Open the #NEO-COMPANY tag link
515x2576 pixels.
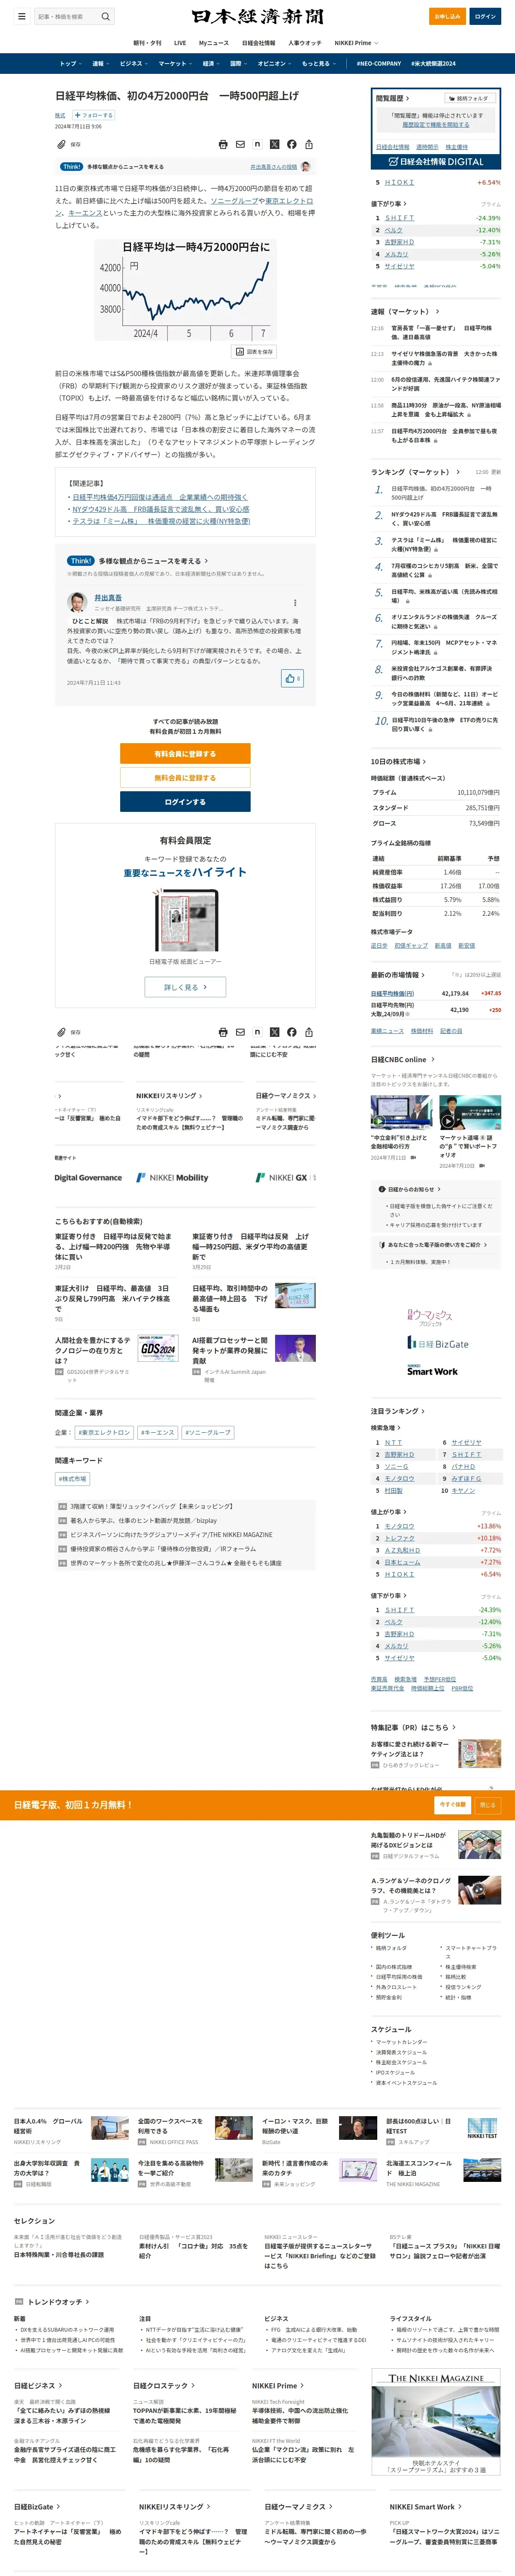(379, 63)
